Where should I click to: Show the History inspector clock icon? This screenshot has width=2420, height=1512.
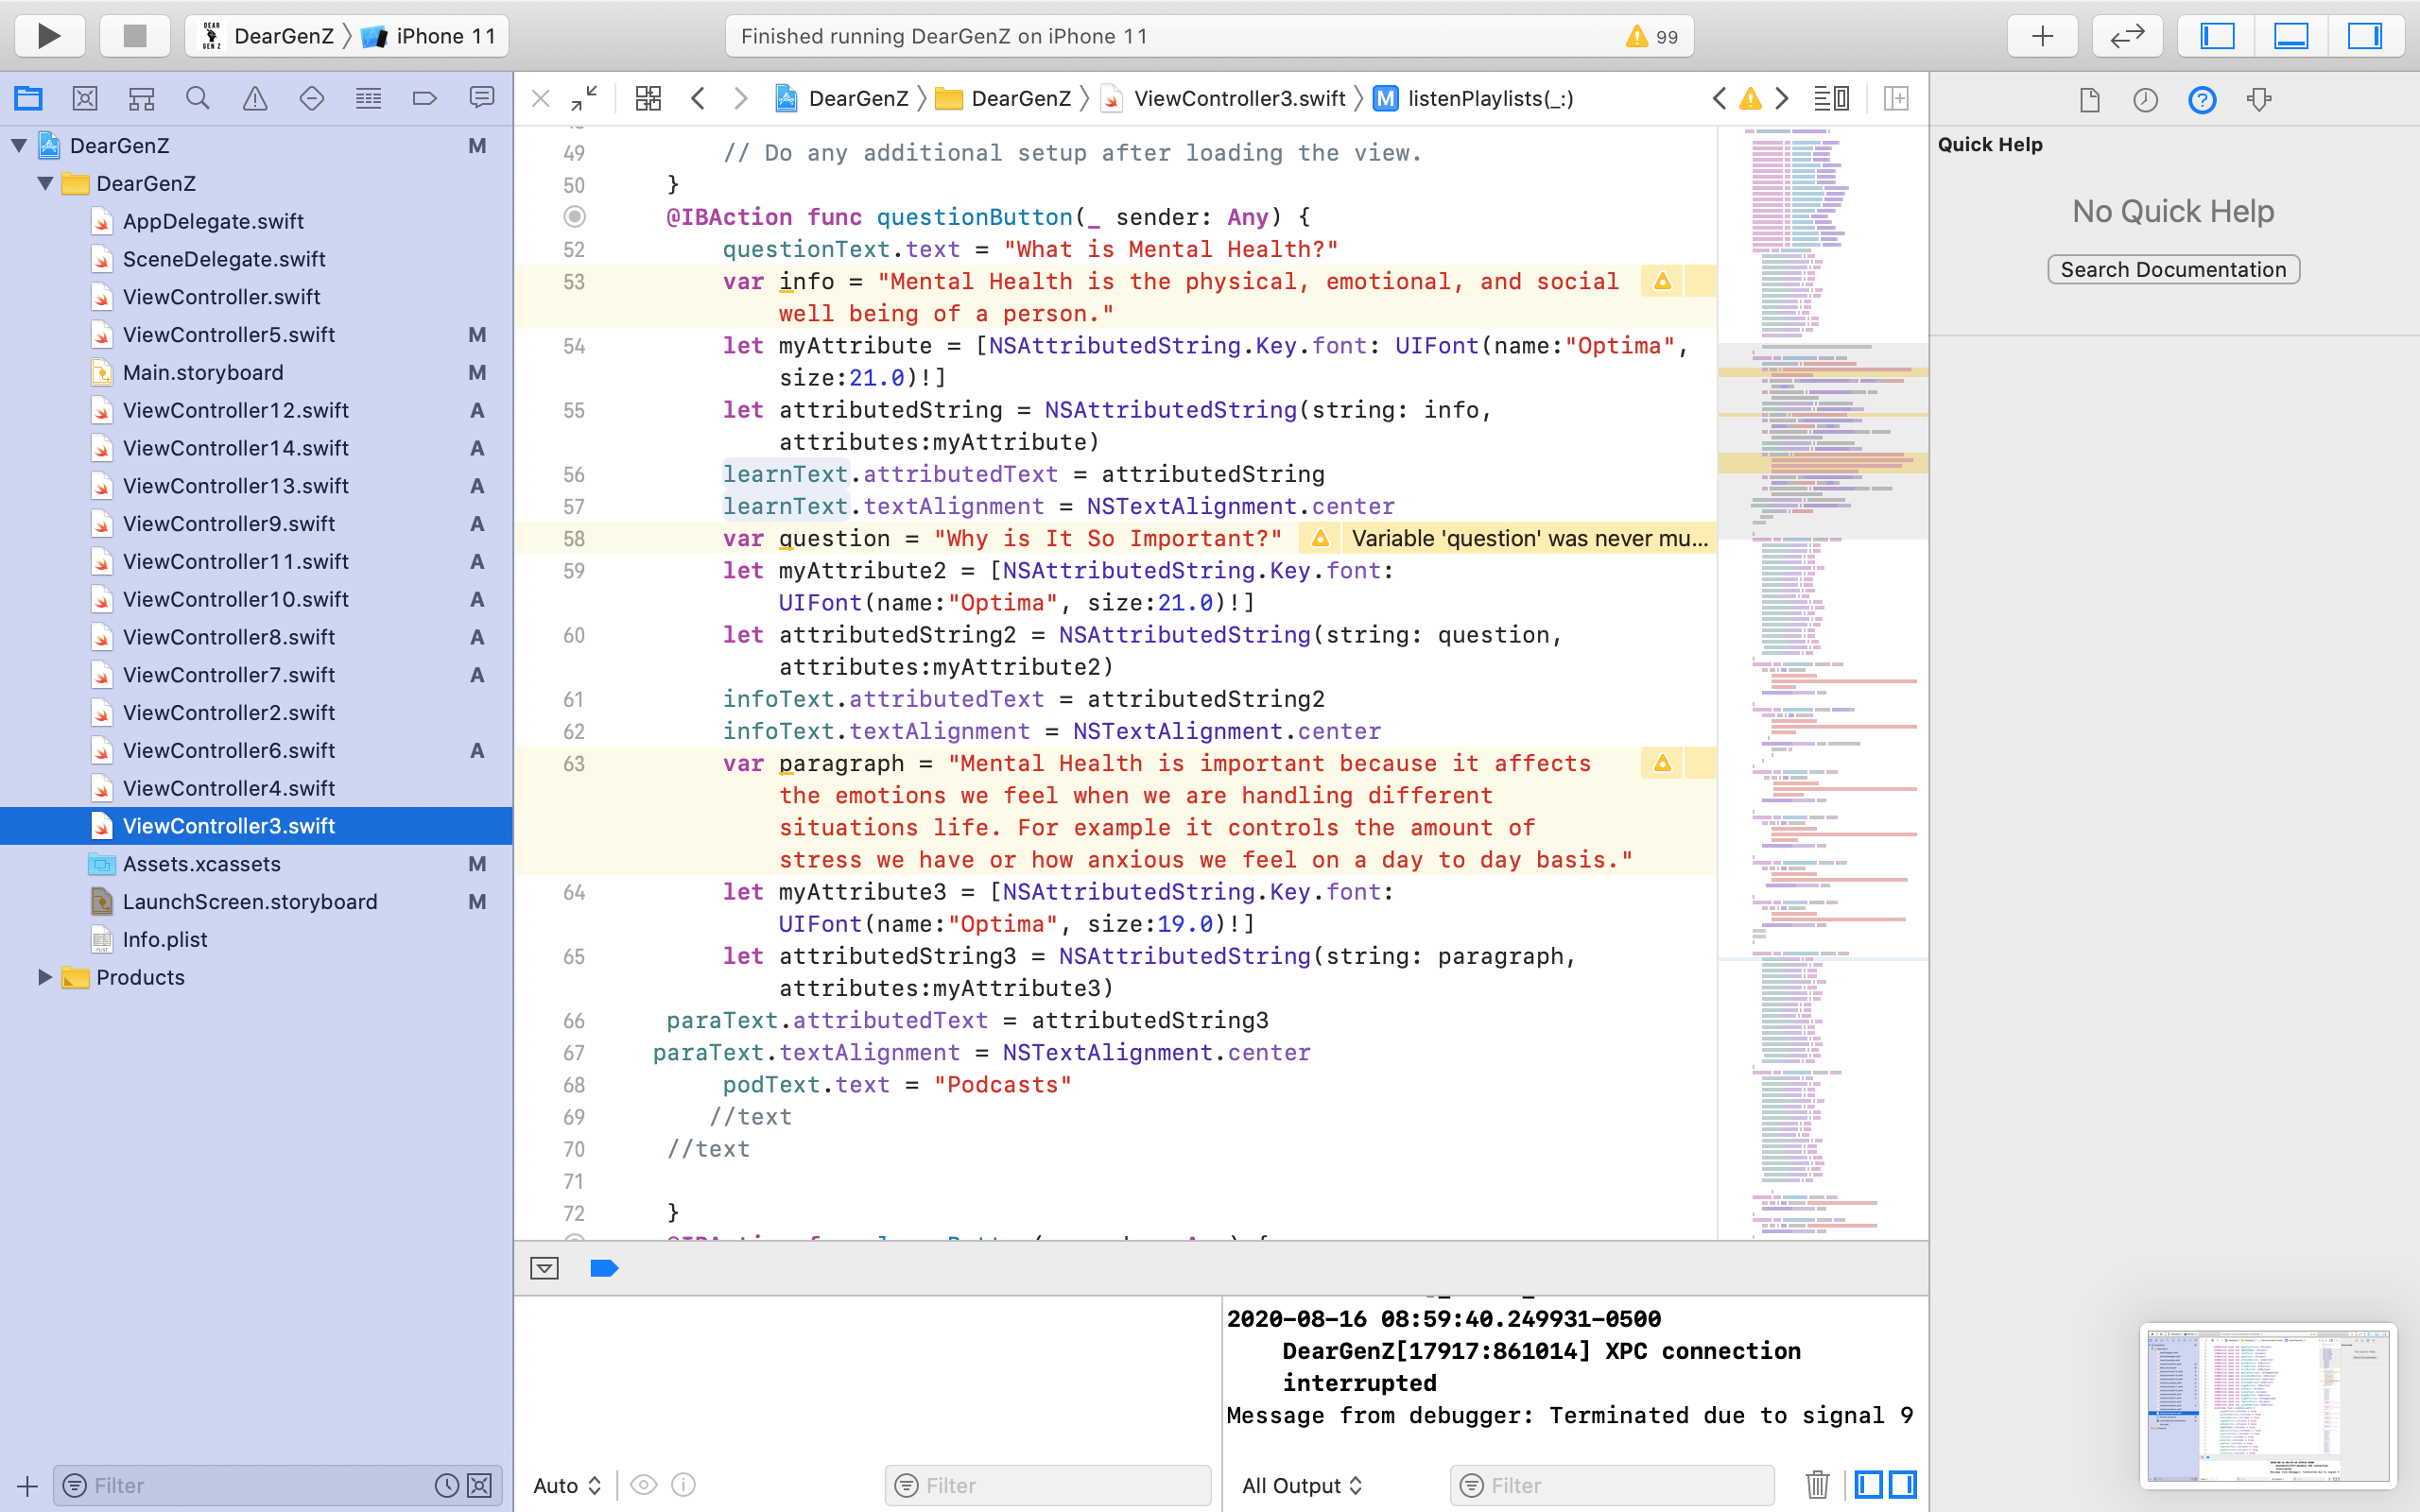[x=2145, y=100]
